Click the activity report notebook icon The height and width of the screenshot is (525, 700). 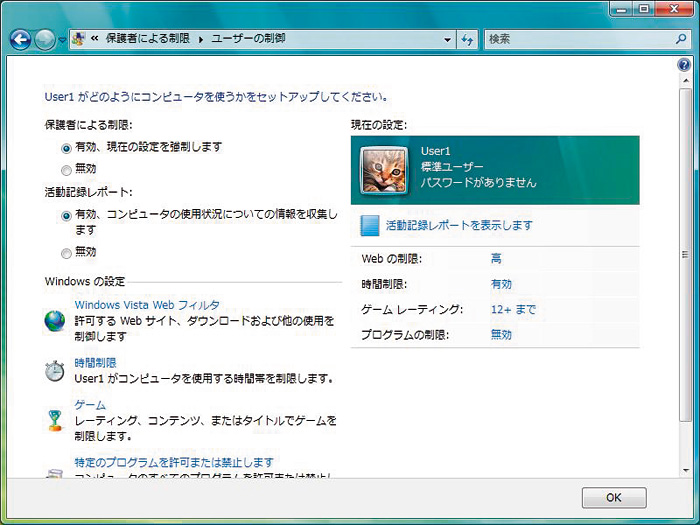click(370, 225)
